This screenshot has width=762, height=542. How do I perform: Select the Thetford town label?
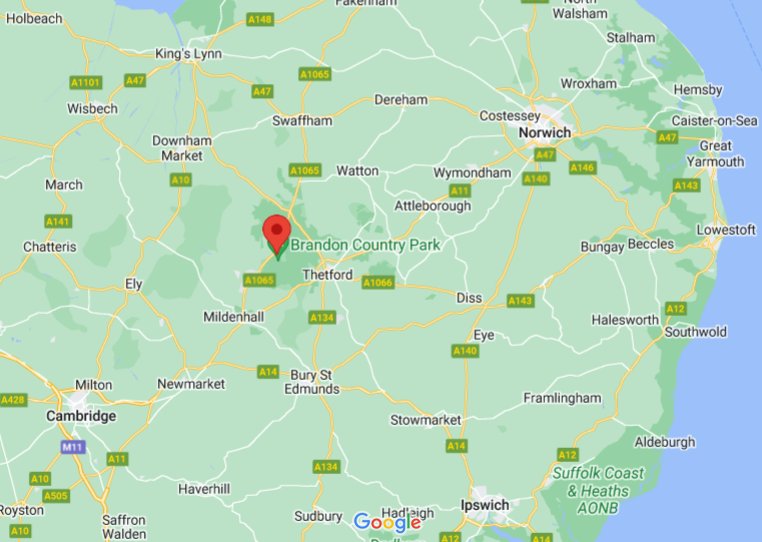pos(328,275)
